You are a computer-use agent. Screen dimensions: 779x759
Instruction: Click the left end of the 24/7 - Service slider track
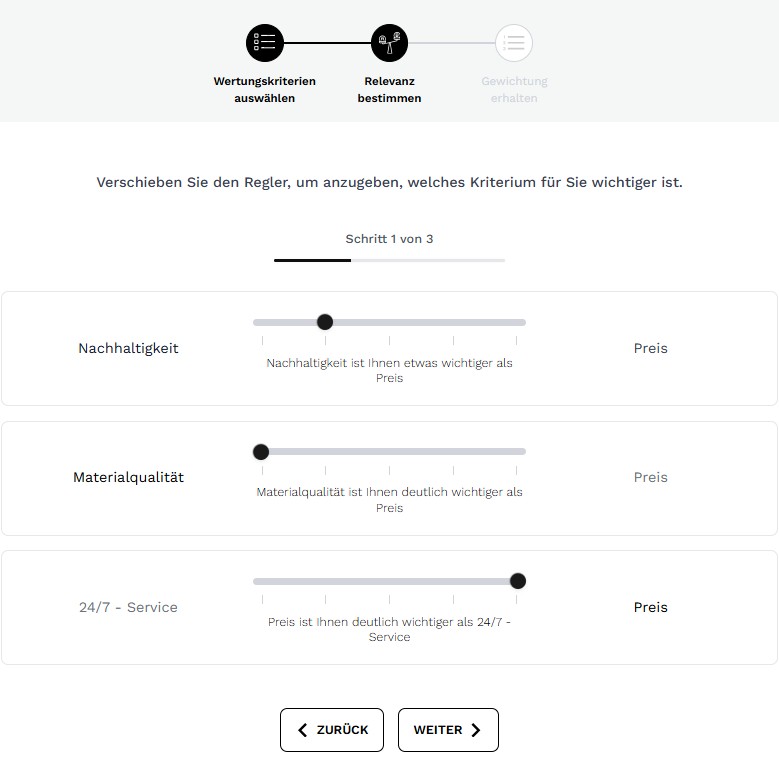coord(259,581)
